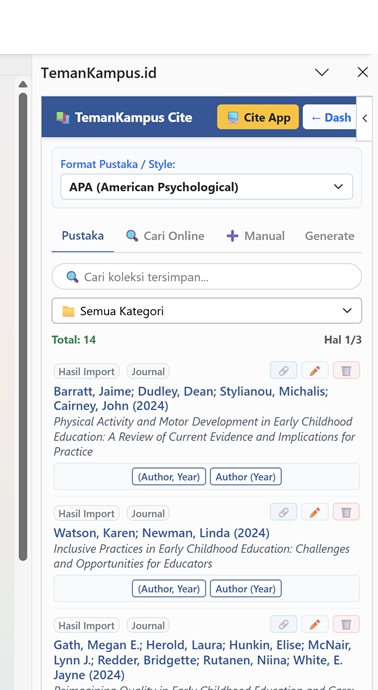This screenshot has height=690, width=378.
Task: Click the document vertical scrollbar thumb
Action: point(23,327)
